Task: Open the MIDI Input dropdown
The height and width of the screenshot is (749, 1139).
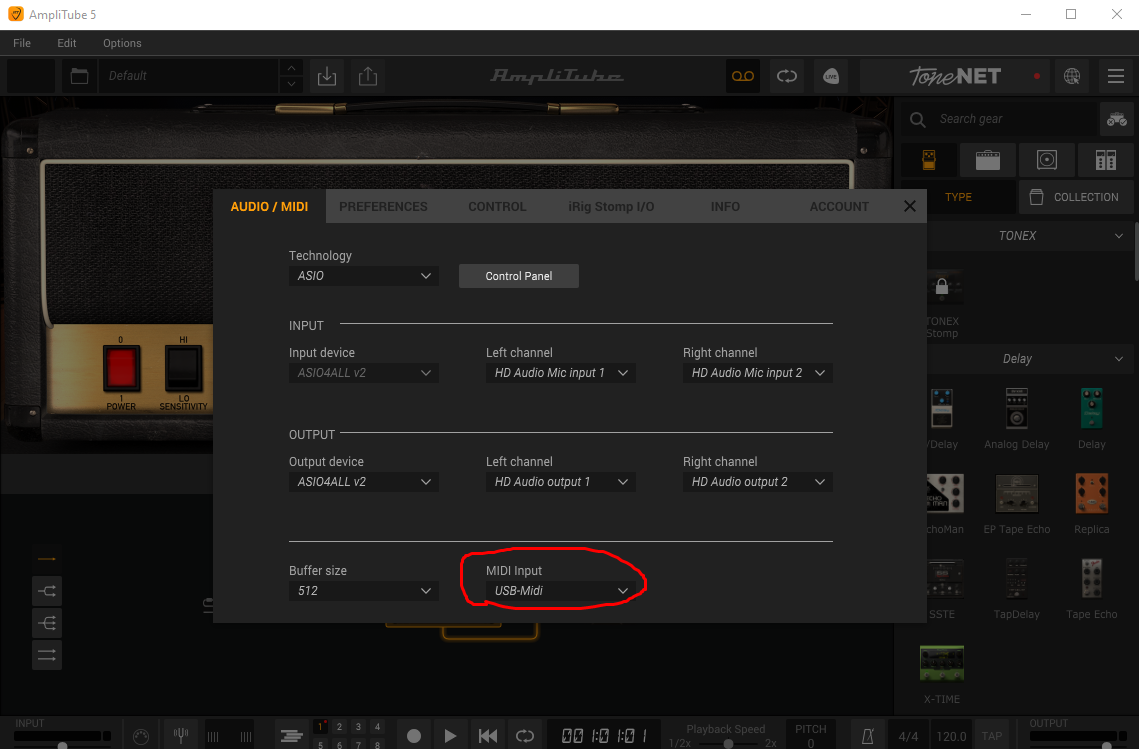Action: click(x=560, y=591)
